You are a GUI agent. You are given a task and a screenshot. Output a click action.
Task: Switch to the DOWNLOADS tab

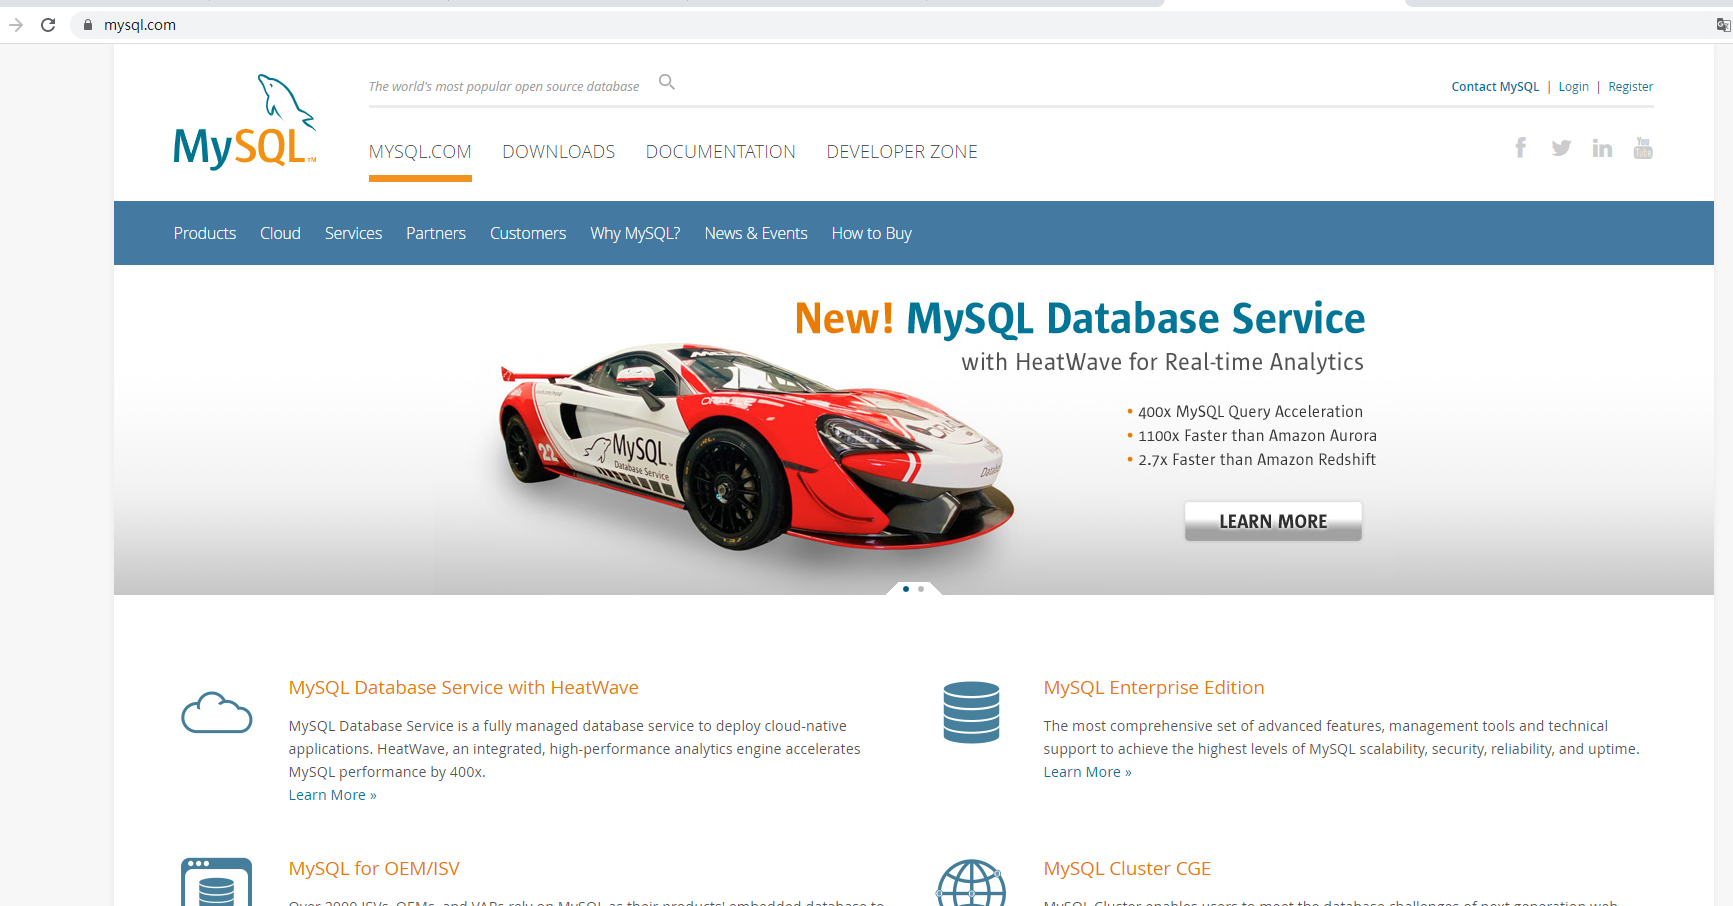pos(558,151)
